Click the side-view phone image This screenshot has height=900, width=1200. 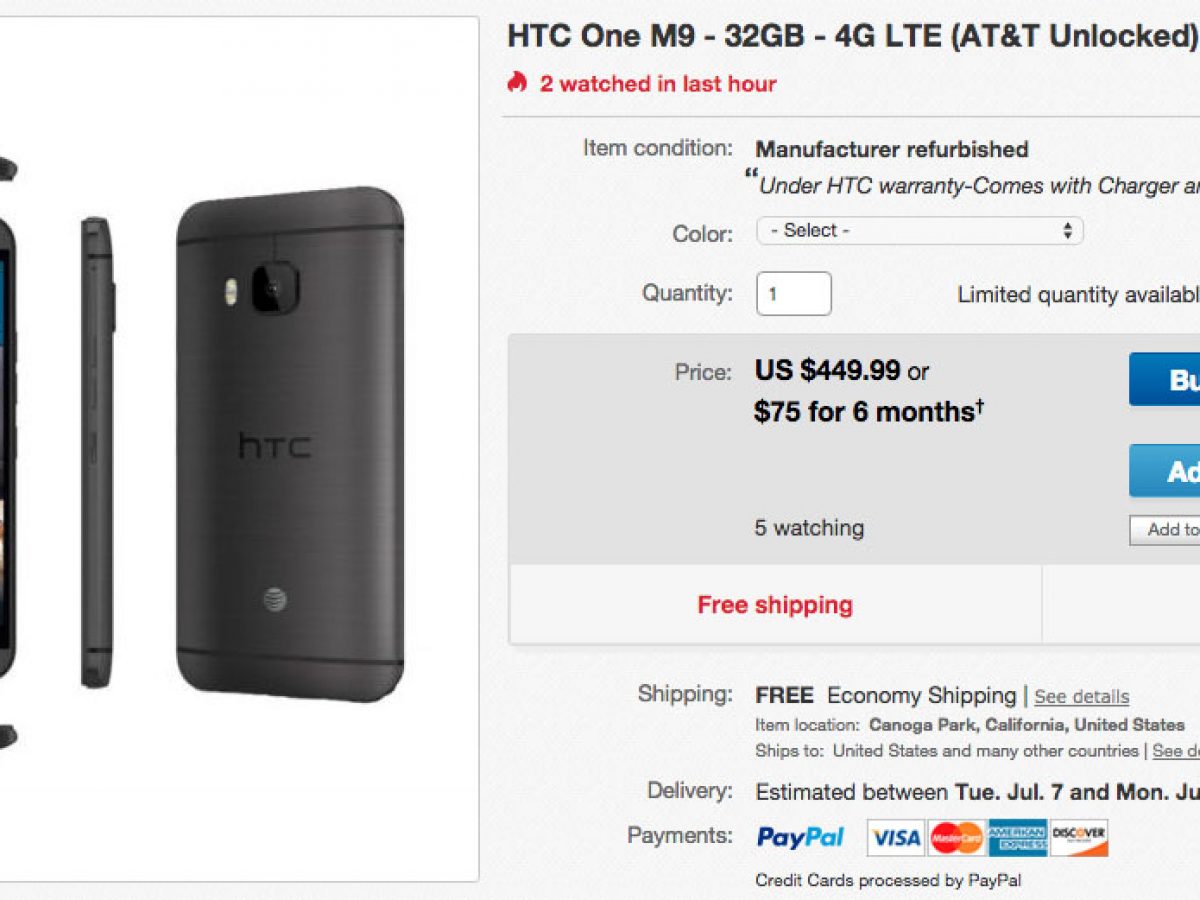(97, 450)
